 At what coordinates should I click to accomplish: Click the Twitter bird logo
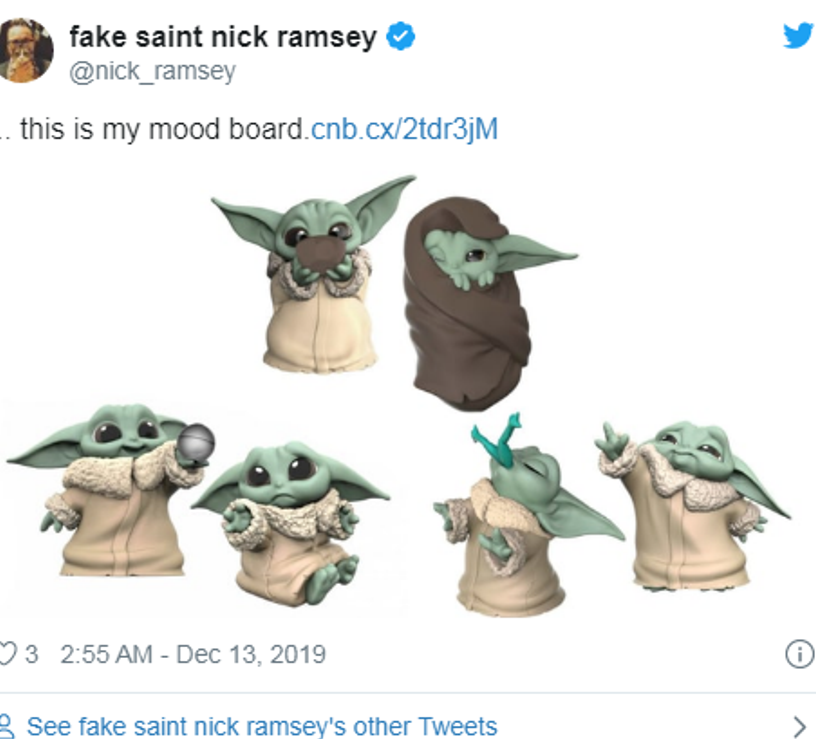[x=797, y=36]
